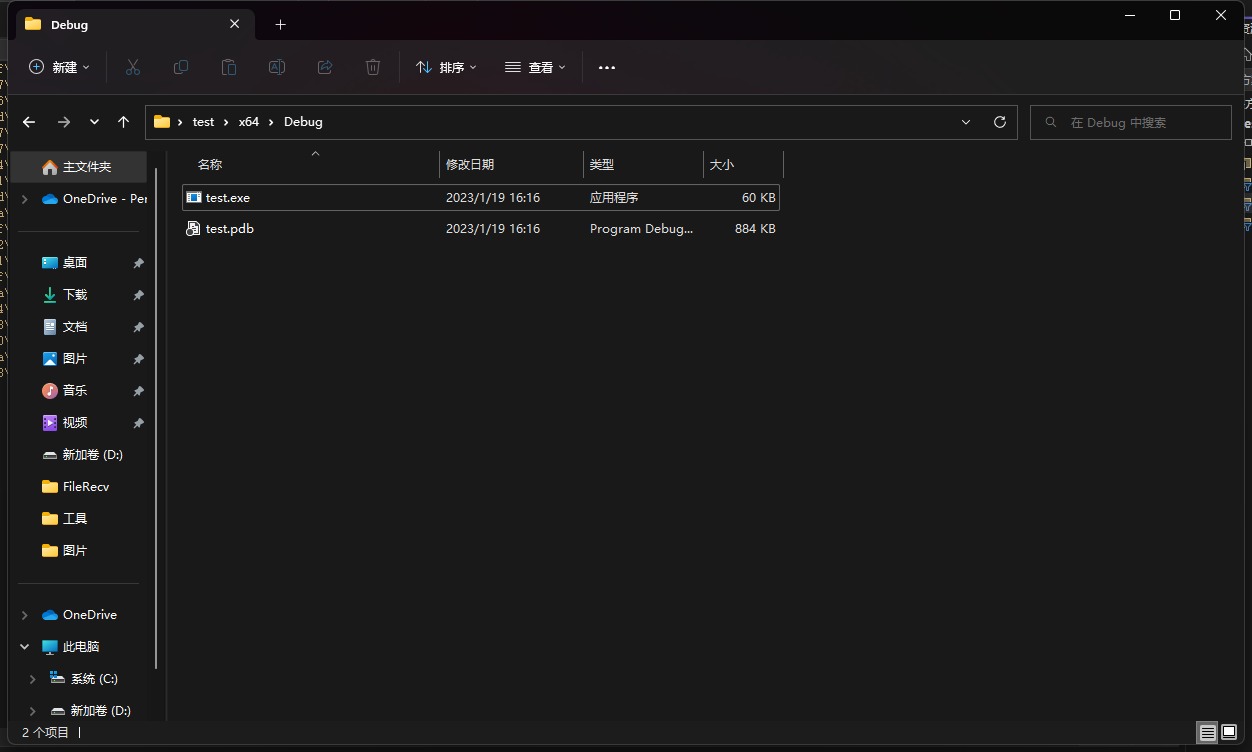
Task: Open the 新建 (New) dropdown
Action: pyautogui.click(x=59, y=67)
